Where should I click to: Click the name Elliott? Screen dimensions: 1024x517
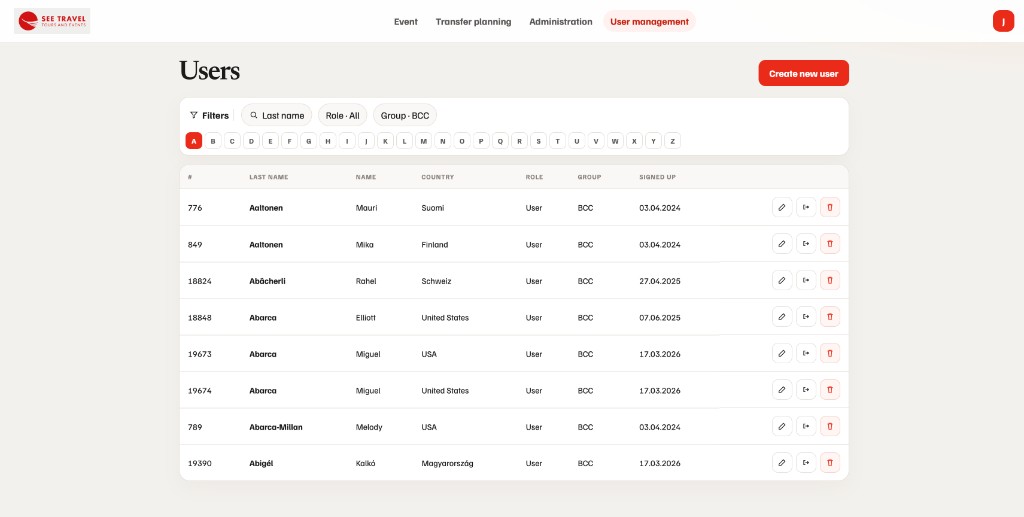pyautogui.click(x=366, y=318)
